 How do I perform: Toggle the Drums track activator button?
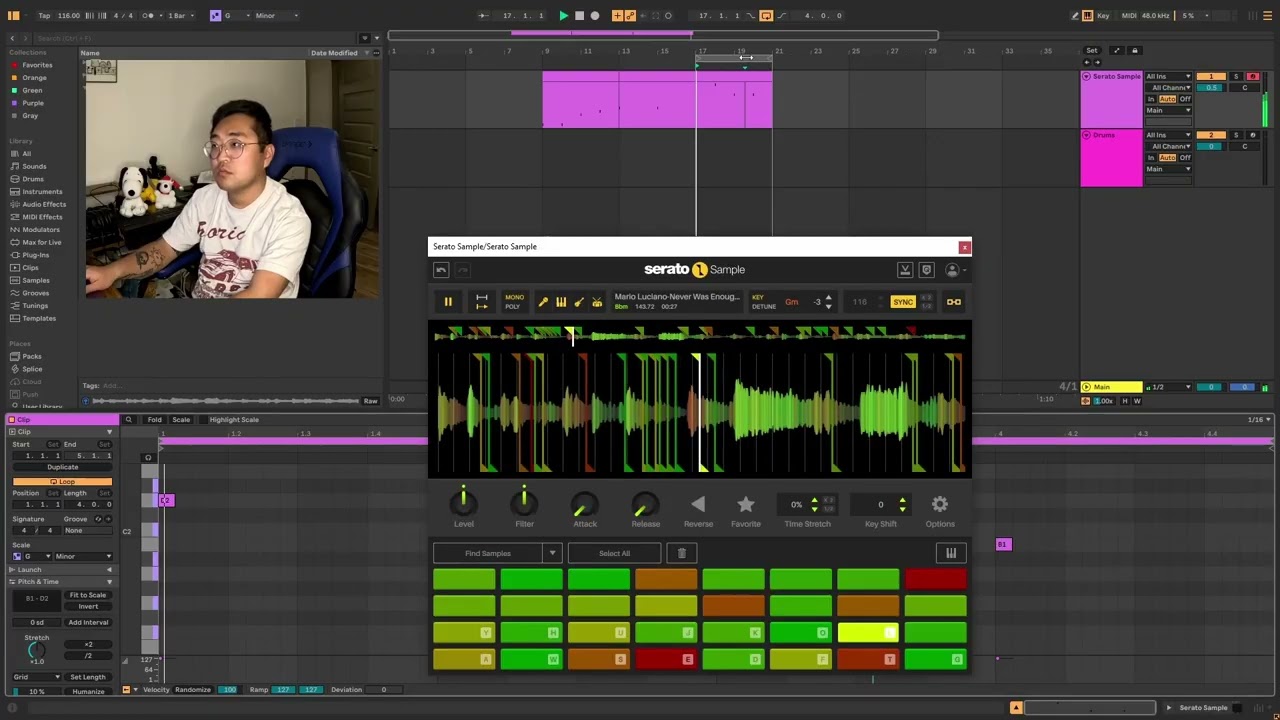tap(1211, 135)
